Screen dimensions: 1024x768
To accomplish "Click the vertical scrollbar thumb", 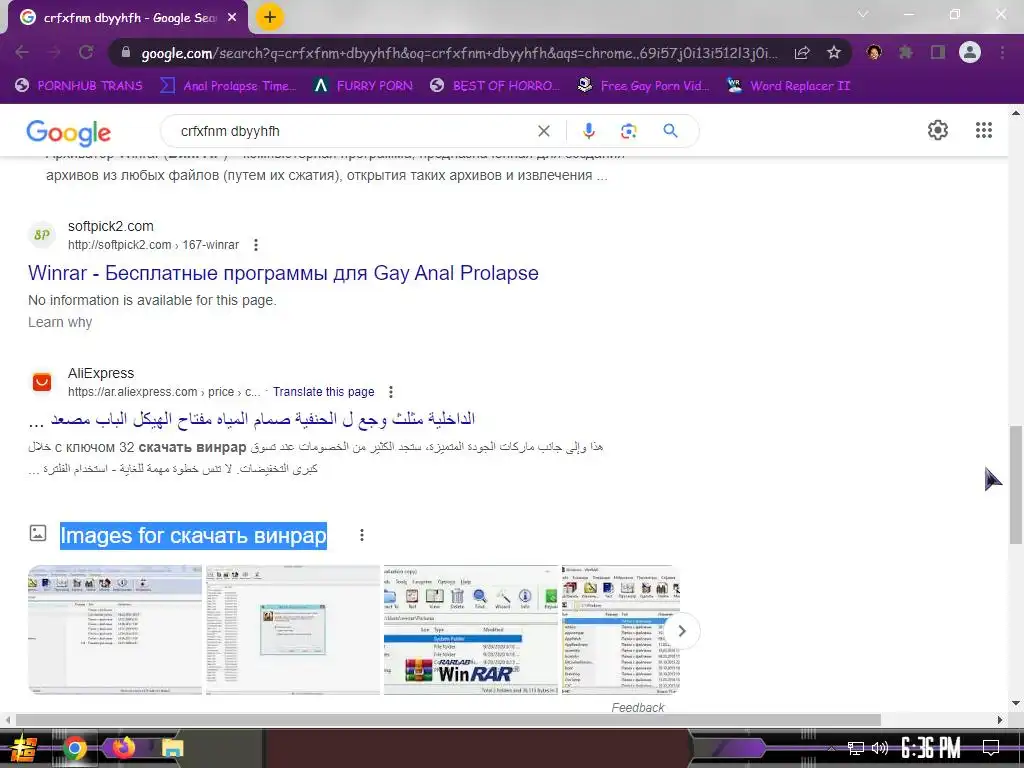I will (1016, 484).
